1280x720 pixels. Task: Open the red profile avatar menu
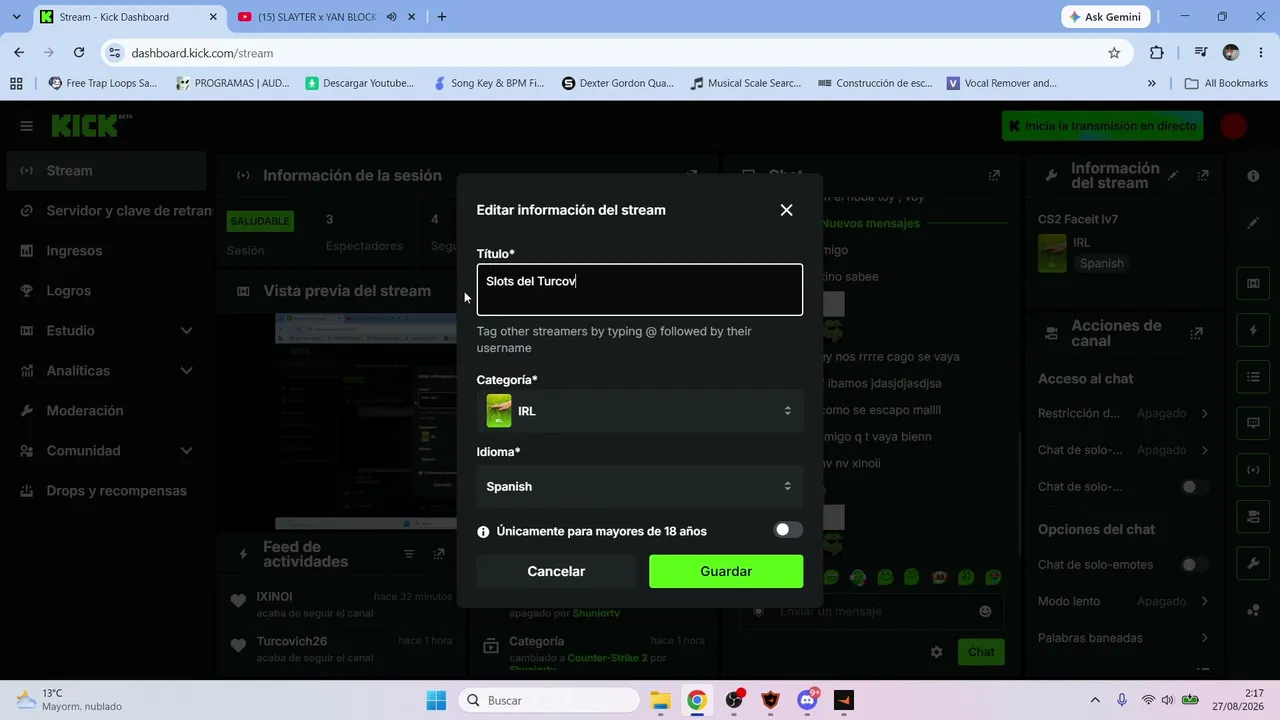(1234, 126)
